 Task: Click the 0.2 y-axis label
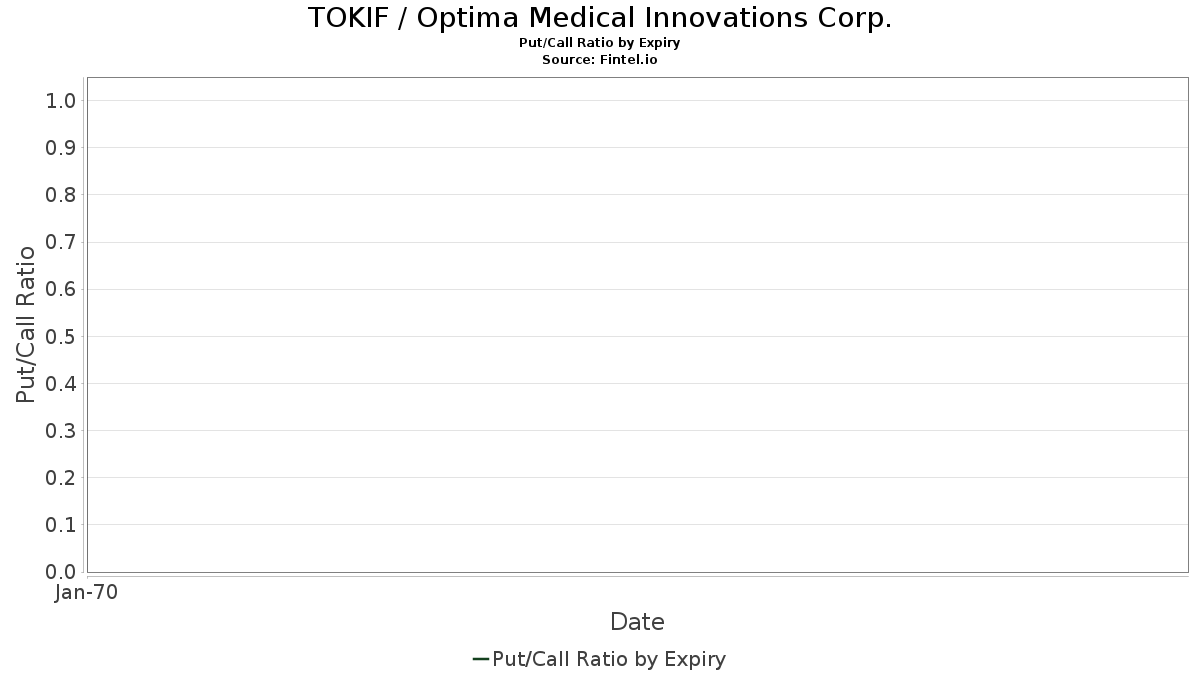(61, 478)
